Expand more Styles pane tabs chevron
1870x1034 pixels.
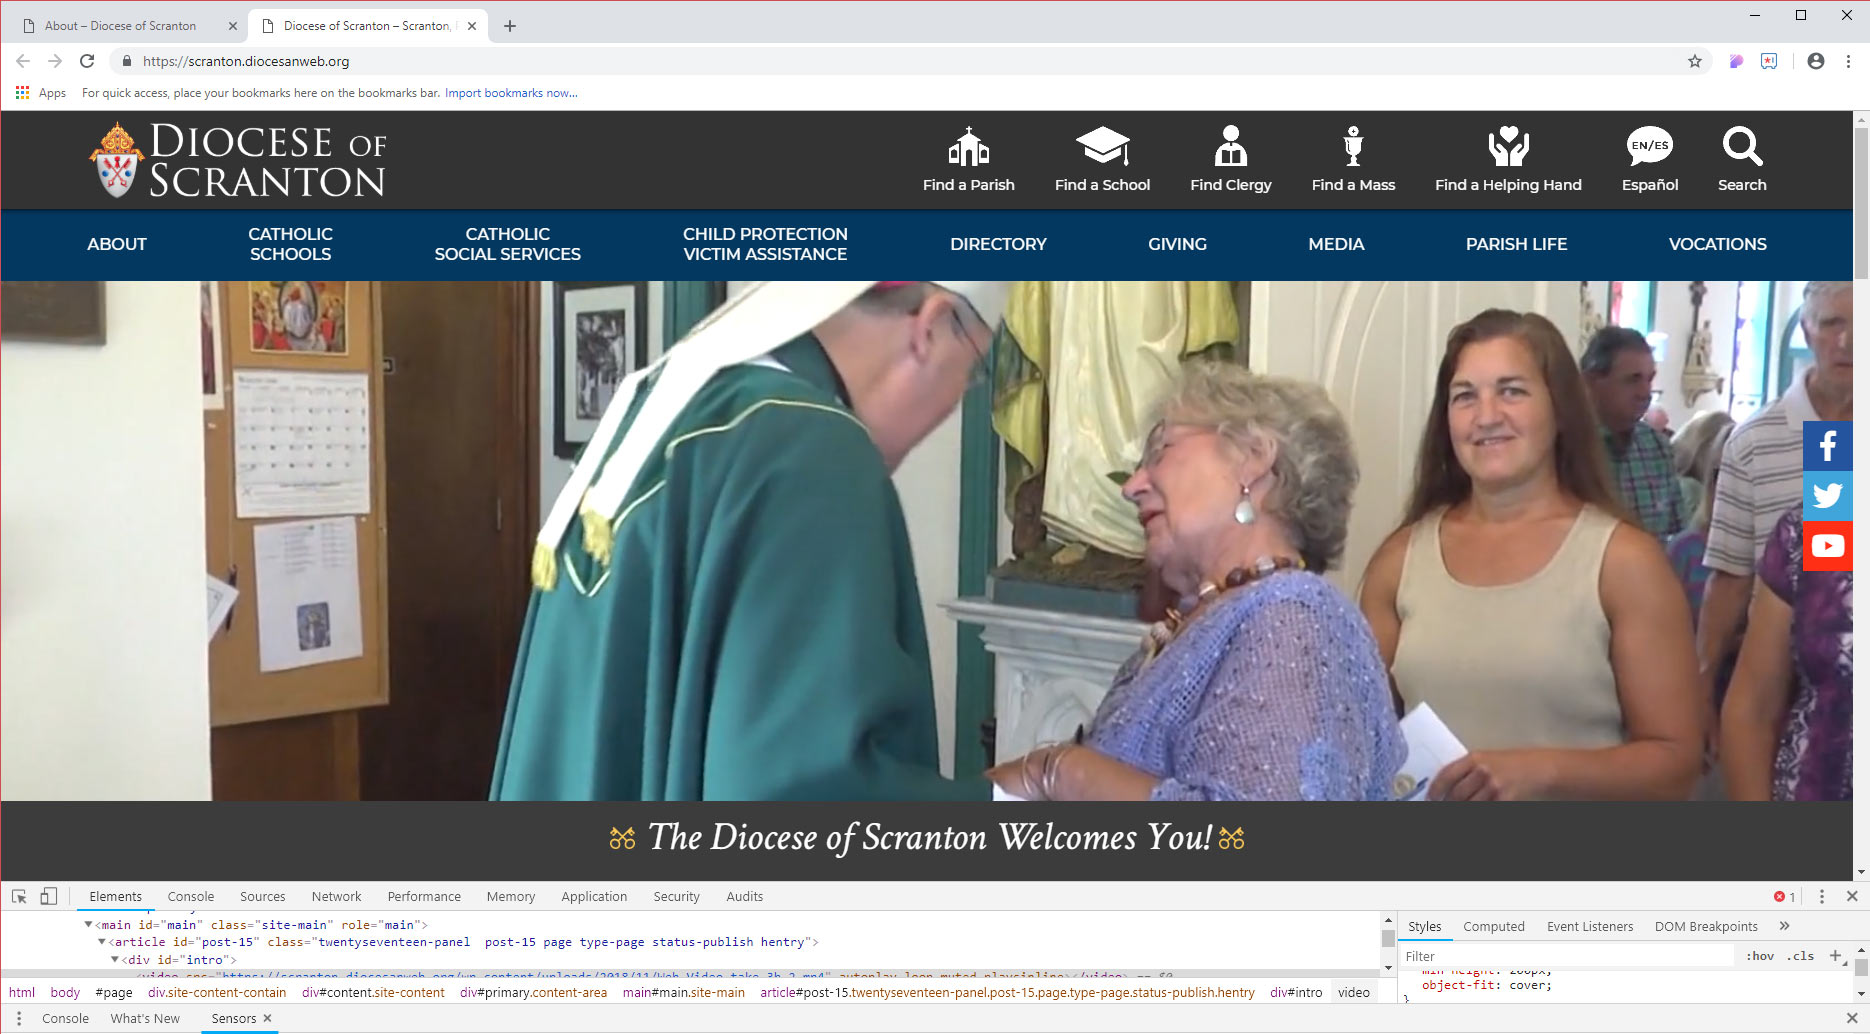[1784, 926]
